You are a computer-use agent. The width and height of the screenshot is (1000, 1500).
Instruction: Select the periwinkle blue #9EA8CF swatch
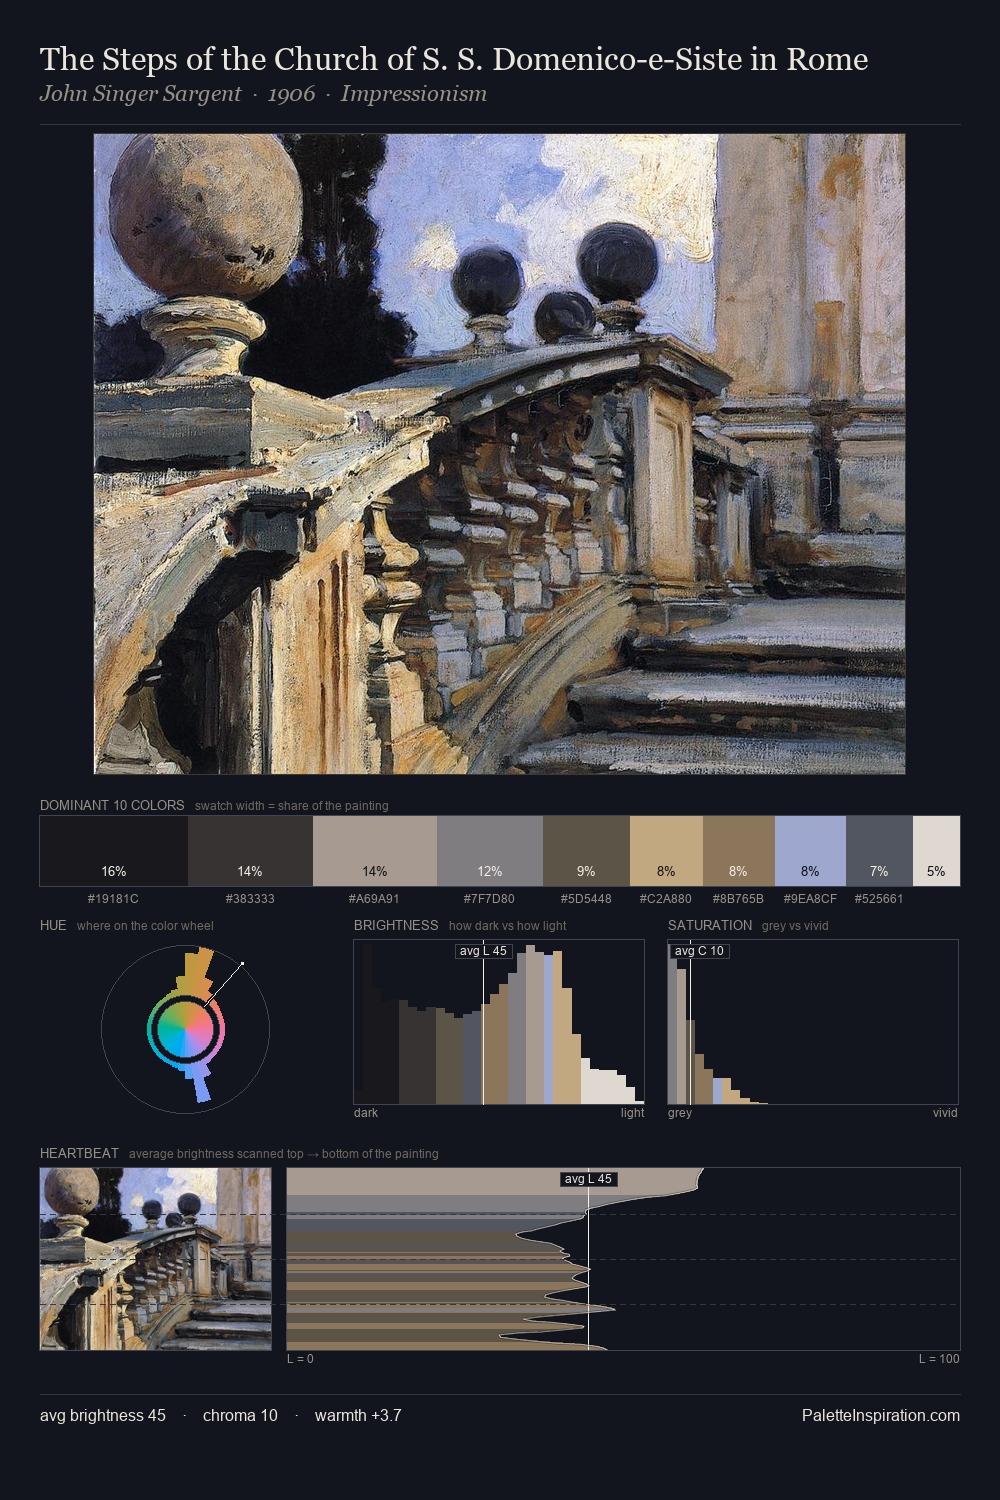tap(810, 851)
